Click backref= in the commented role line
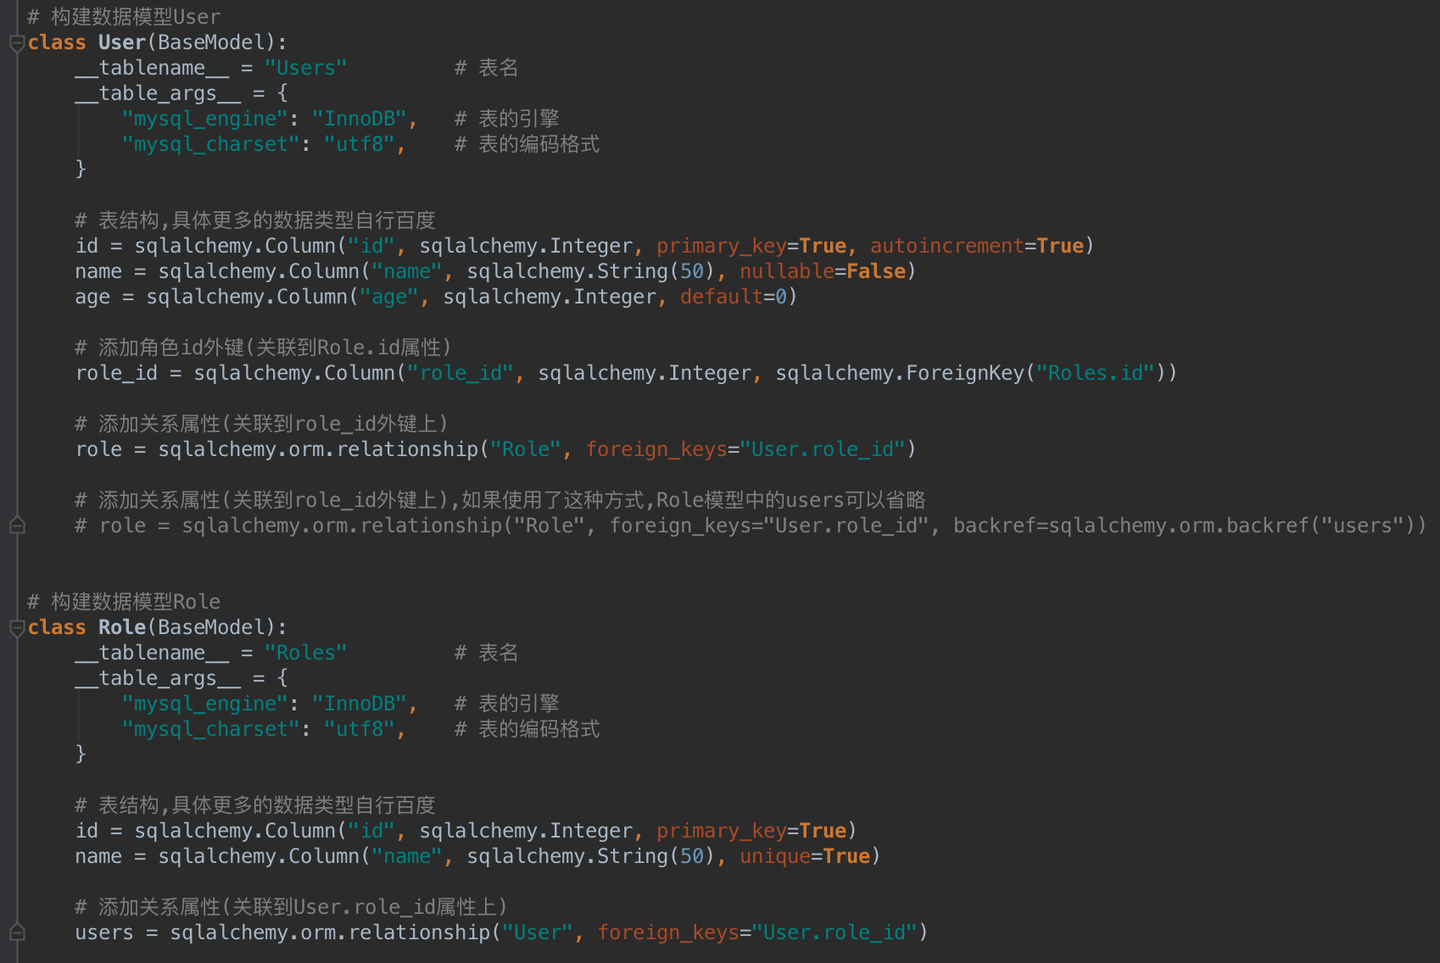Screen dimensions: 1440x963 click(x=1000, y=526)
